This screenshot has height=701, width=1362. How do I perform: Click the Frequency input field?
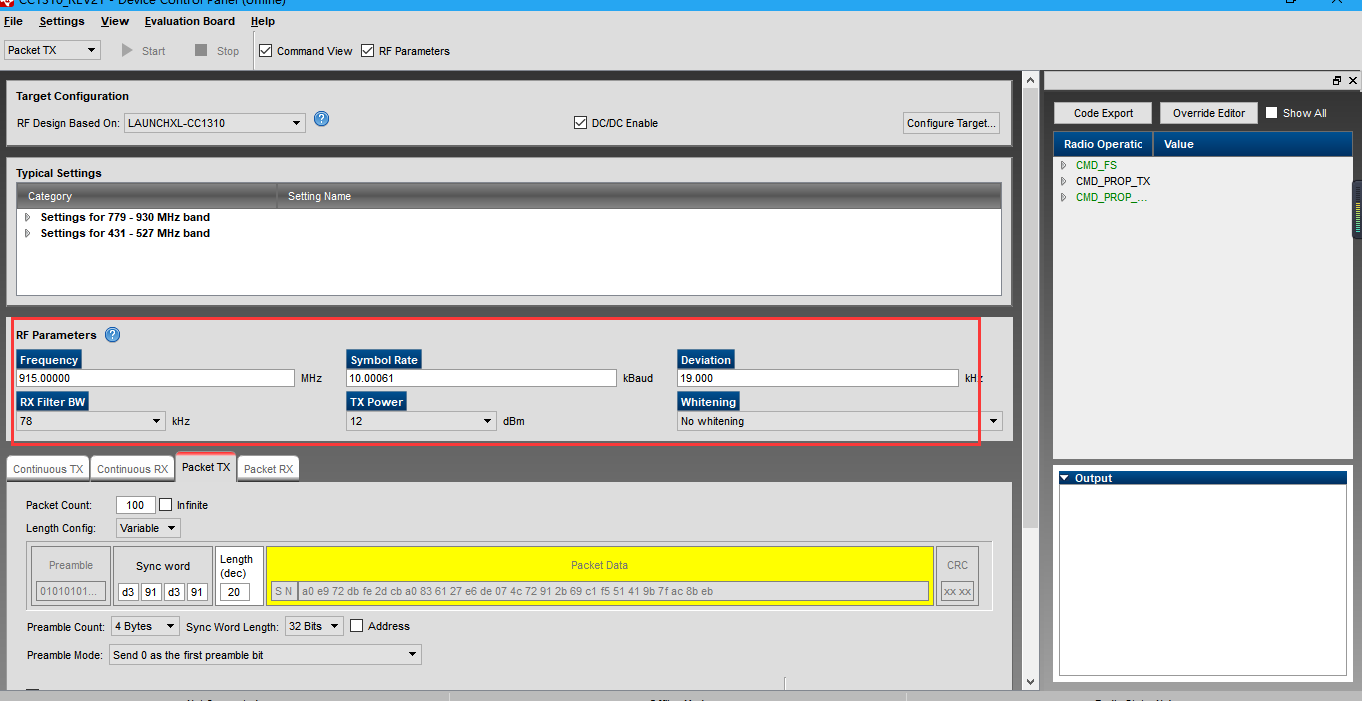[x=155, y=378]
